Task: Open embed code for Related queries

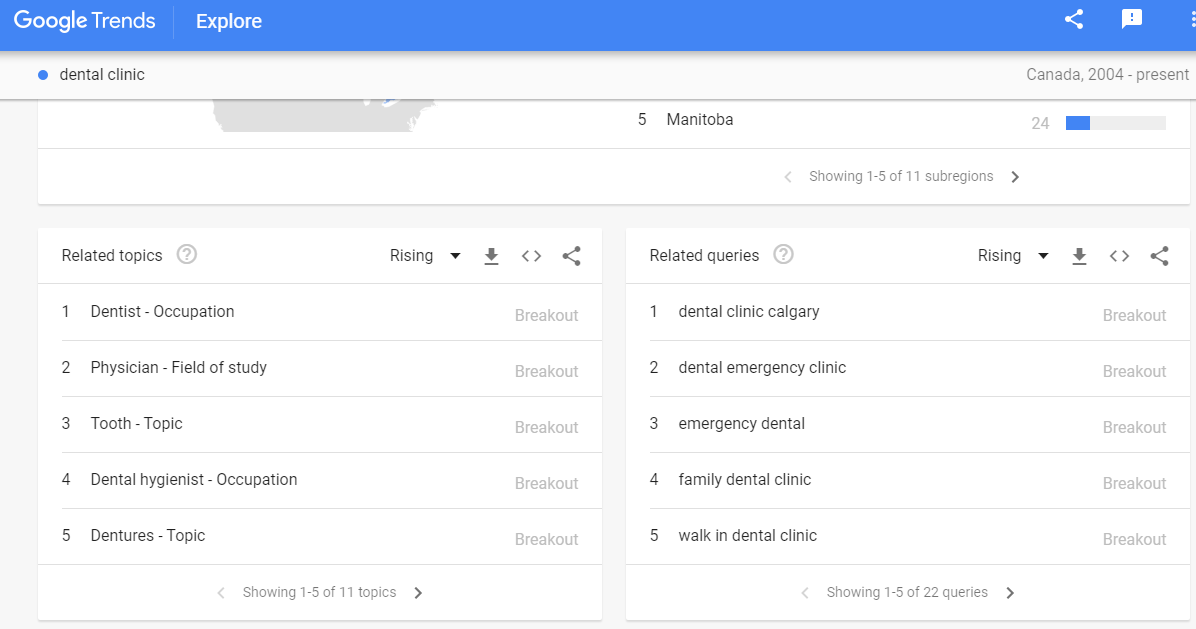Action: [x=1119, y=256]
